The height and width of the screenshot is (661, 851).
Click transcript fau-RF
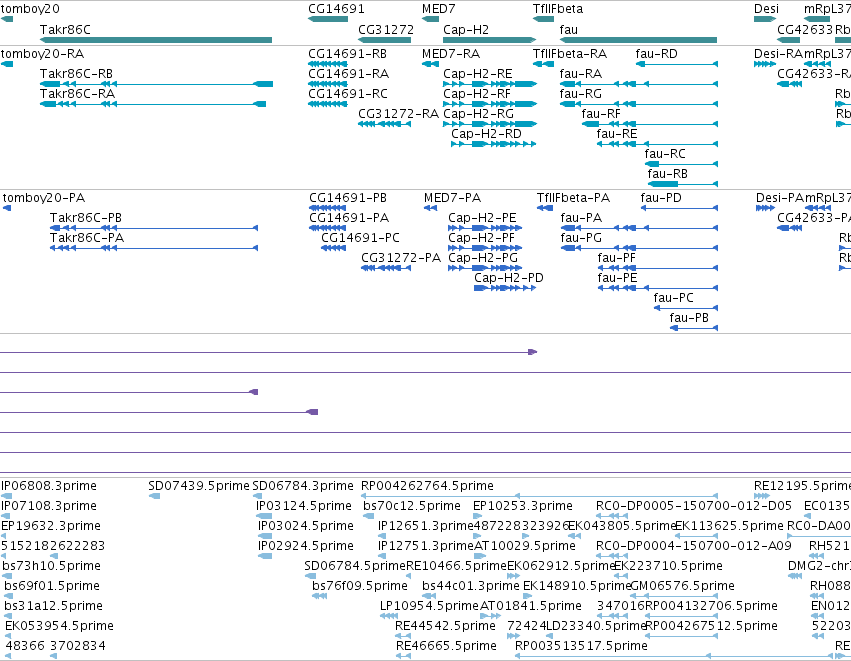[650, 124]
